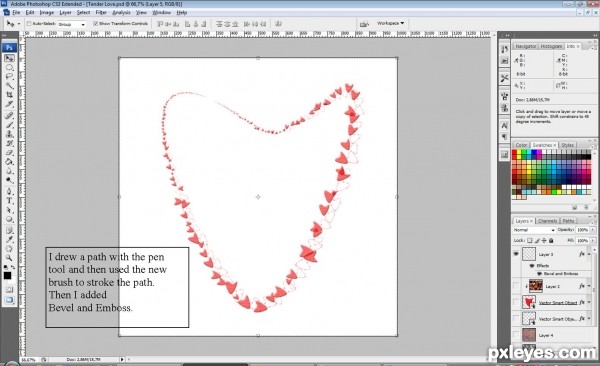Screen dimensions: 600x366
Task: Enable the Auto-Select checkbox
Action: click(29, 24)
